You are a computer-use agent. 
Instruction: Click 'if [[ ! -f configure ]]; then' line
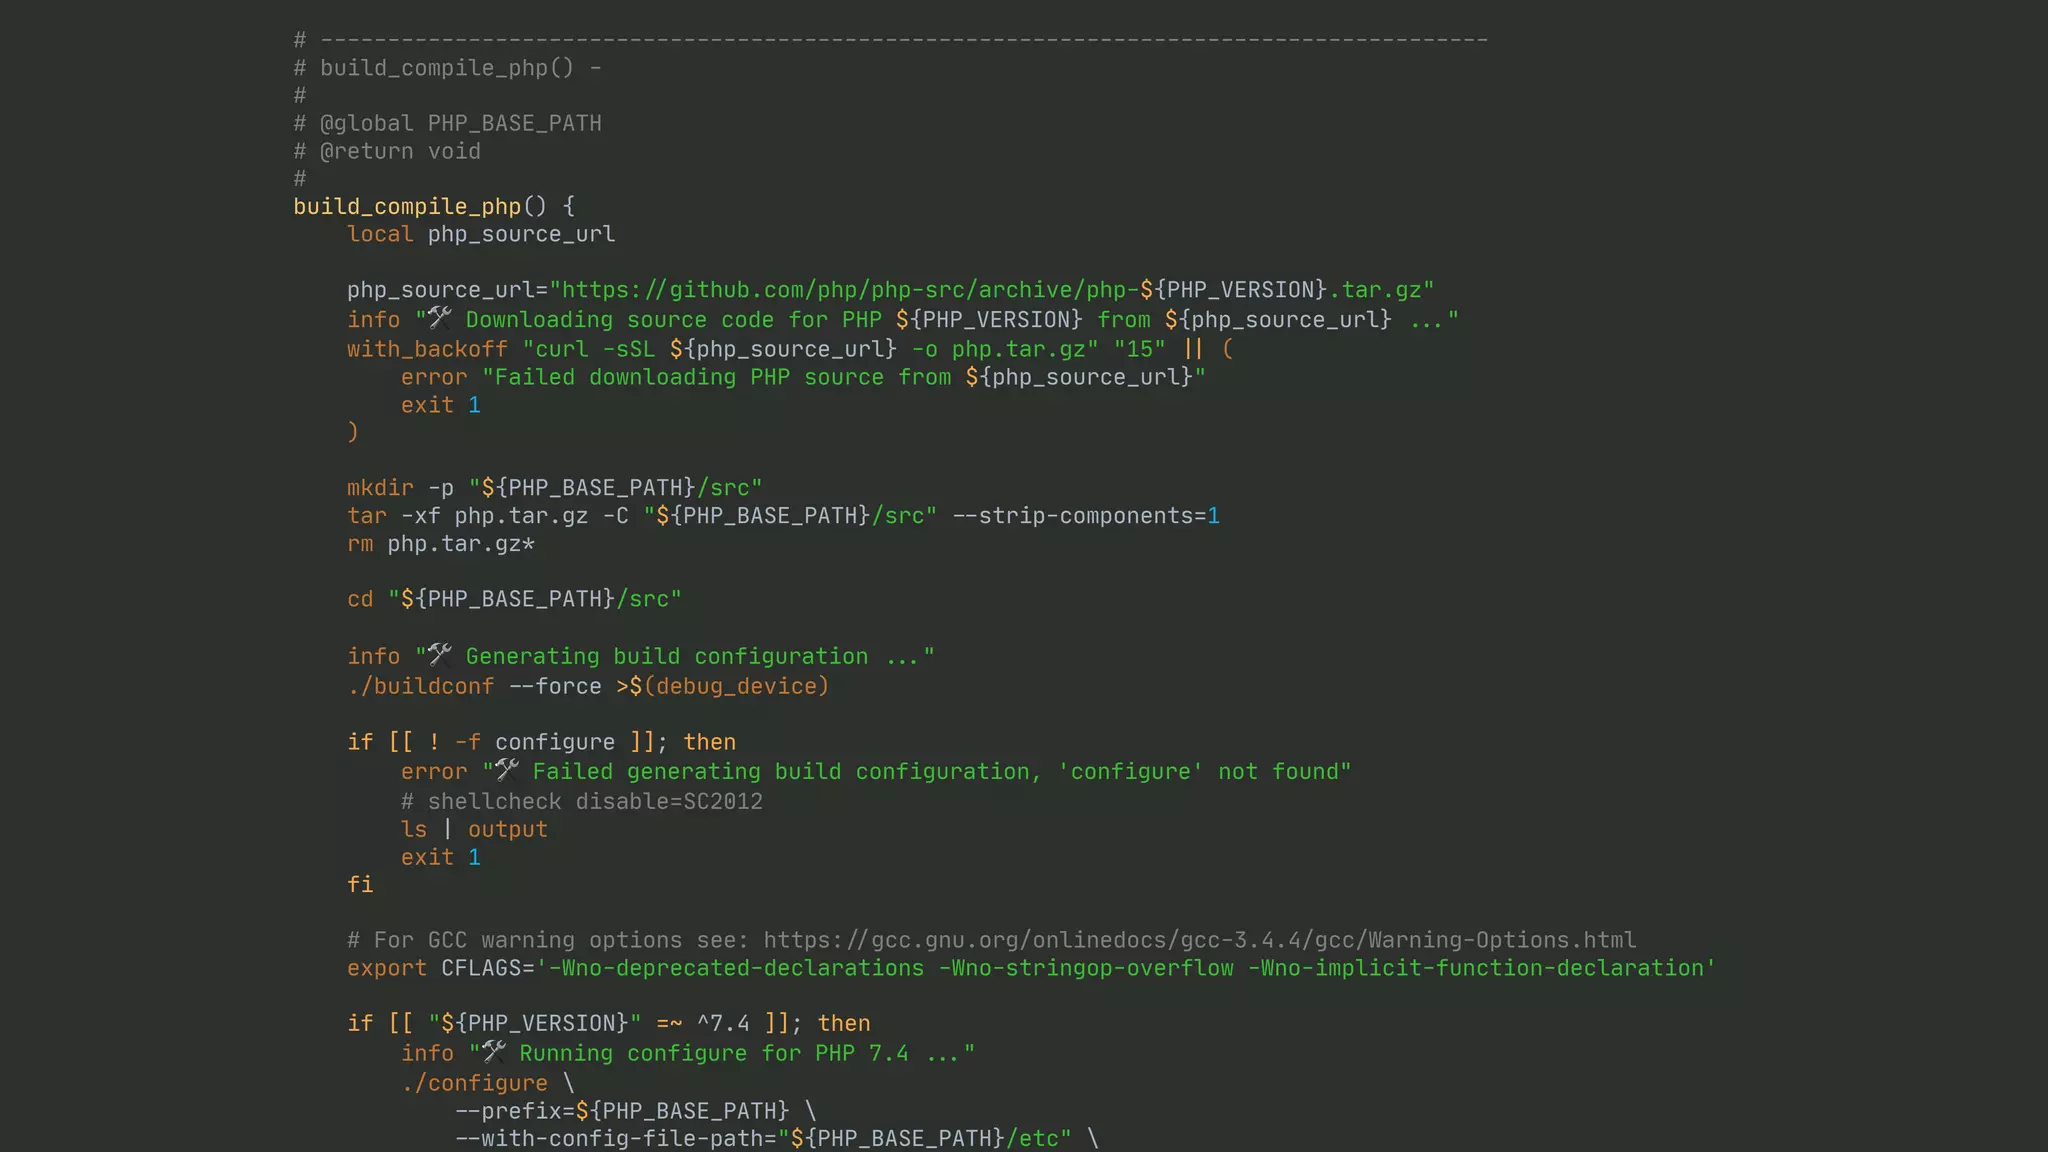click(x=541, y=742)
